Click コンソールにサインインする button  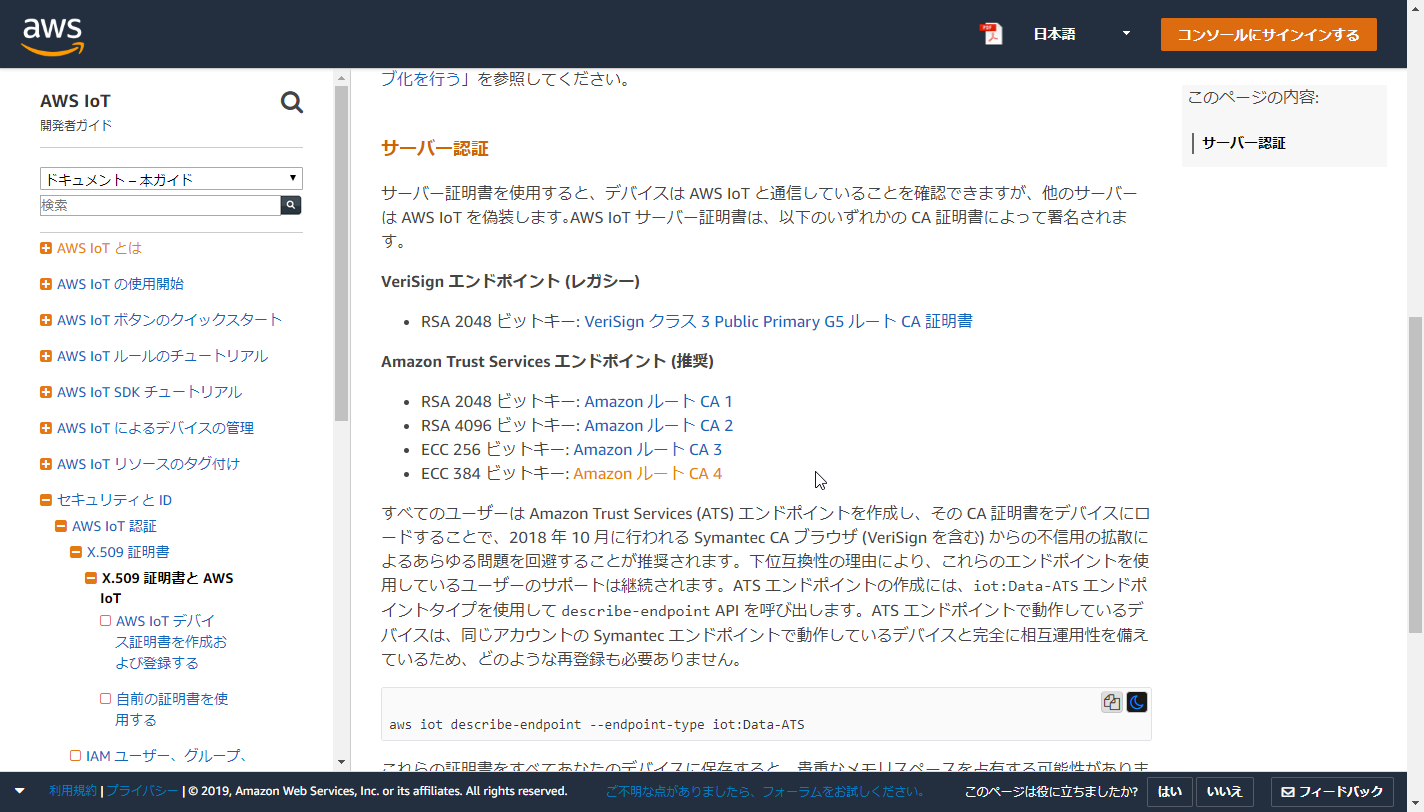click(1268, 33)
